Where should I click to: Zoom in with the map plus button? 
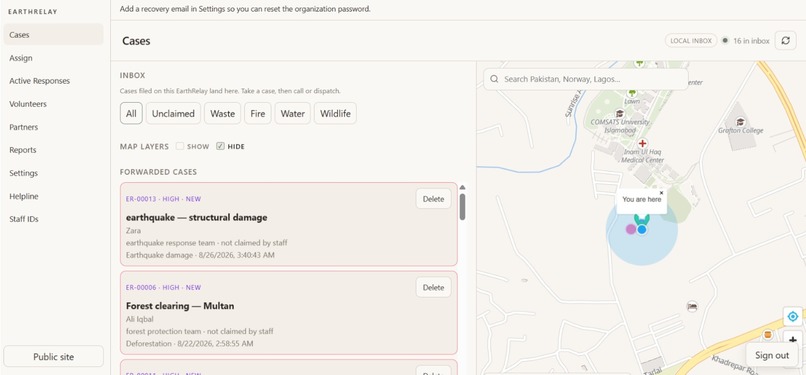[793, 339]
